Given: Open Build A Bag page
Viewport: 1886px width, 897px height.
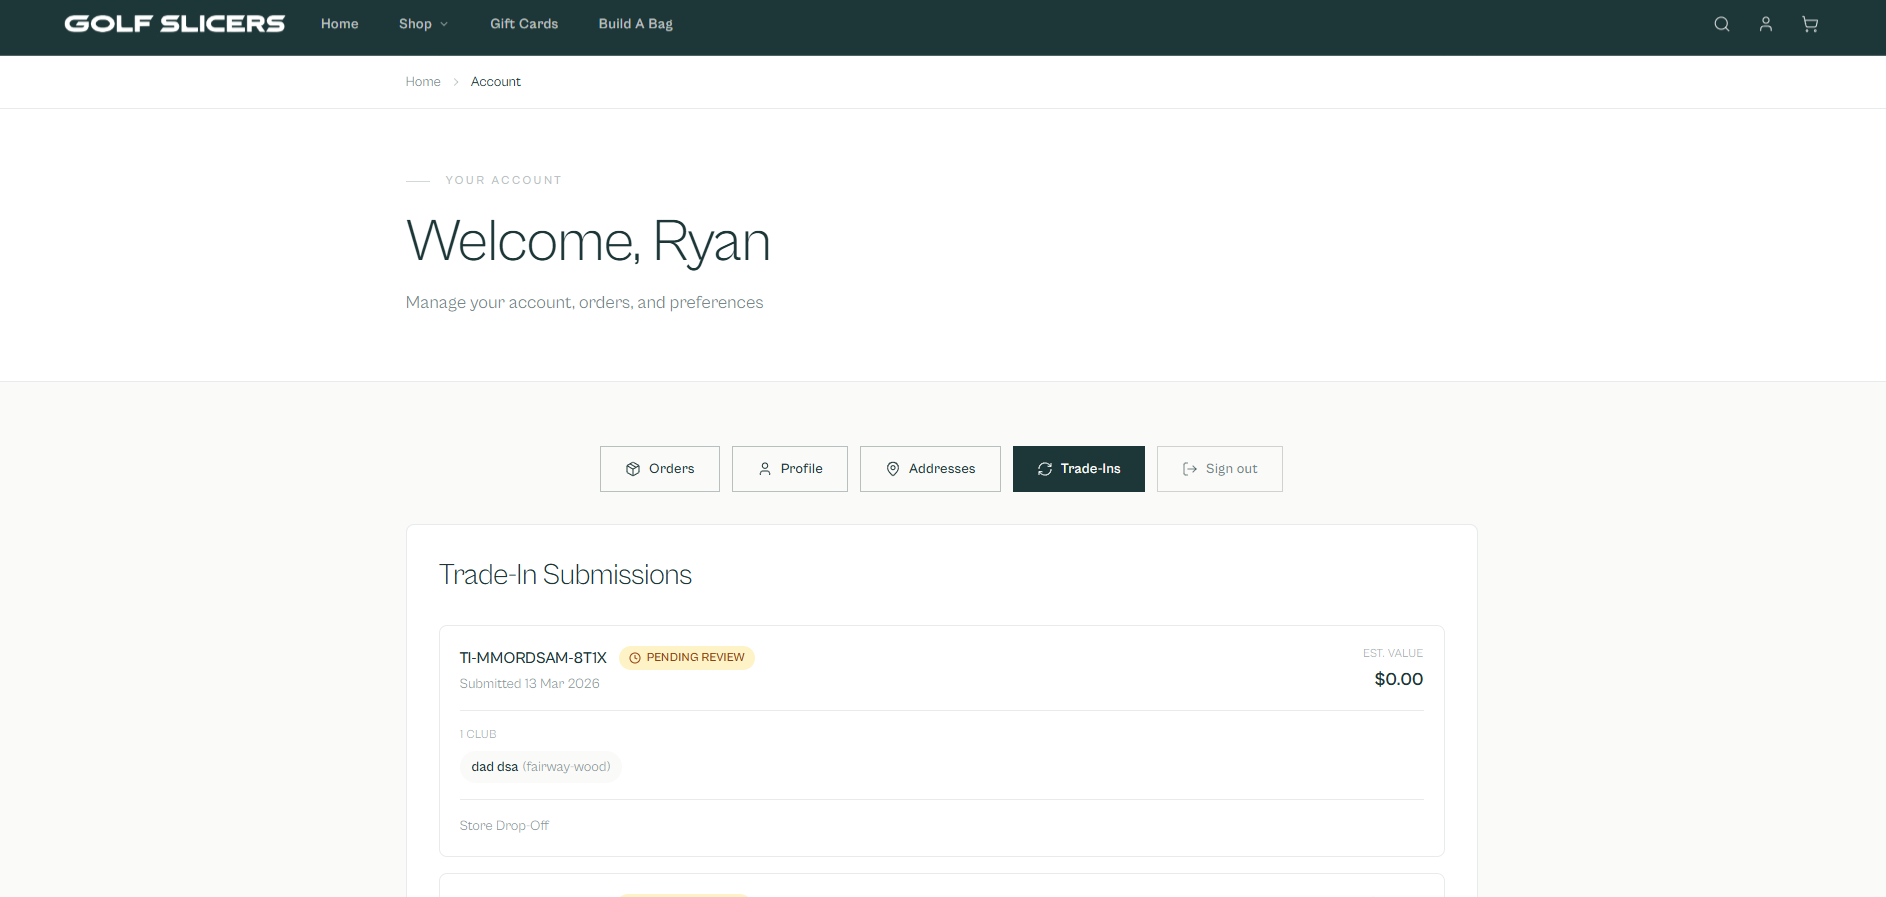Looking at the screenshot, I should tap(635, 24).
